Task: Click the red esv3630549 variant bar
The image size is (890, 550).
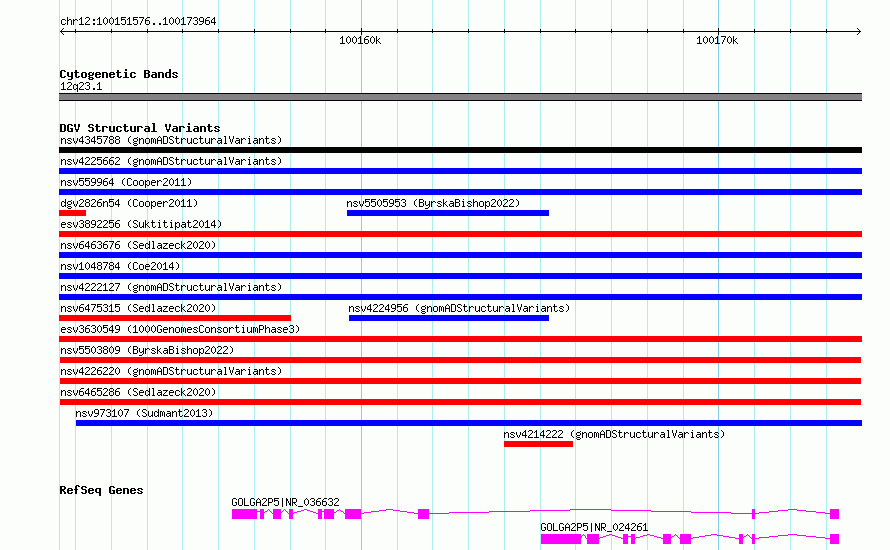Action: coord(460,339)
